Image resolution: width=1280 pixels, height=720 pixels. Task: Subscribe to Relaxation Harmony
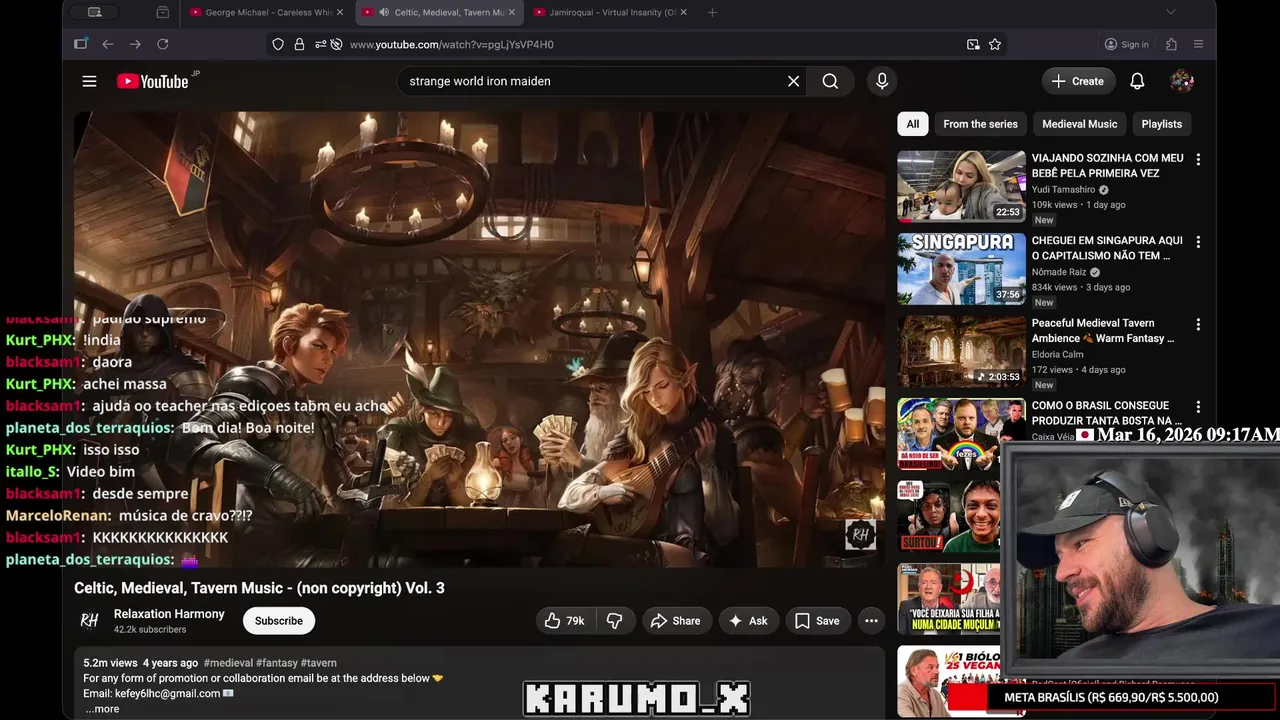pos(279,621)
